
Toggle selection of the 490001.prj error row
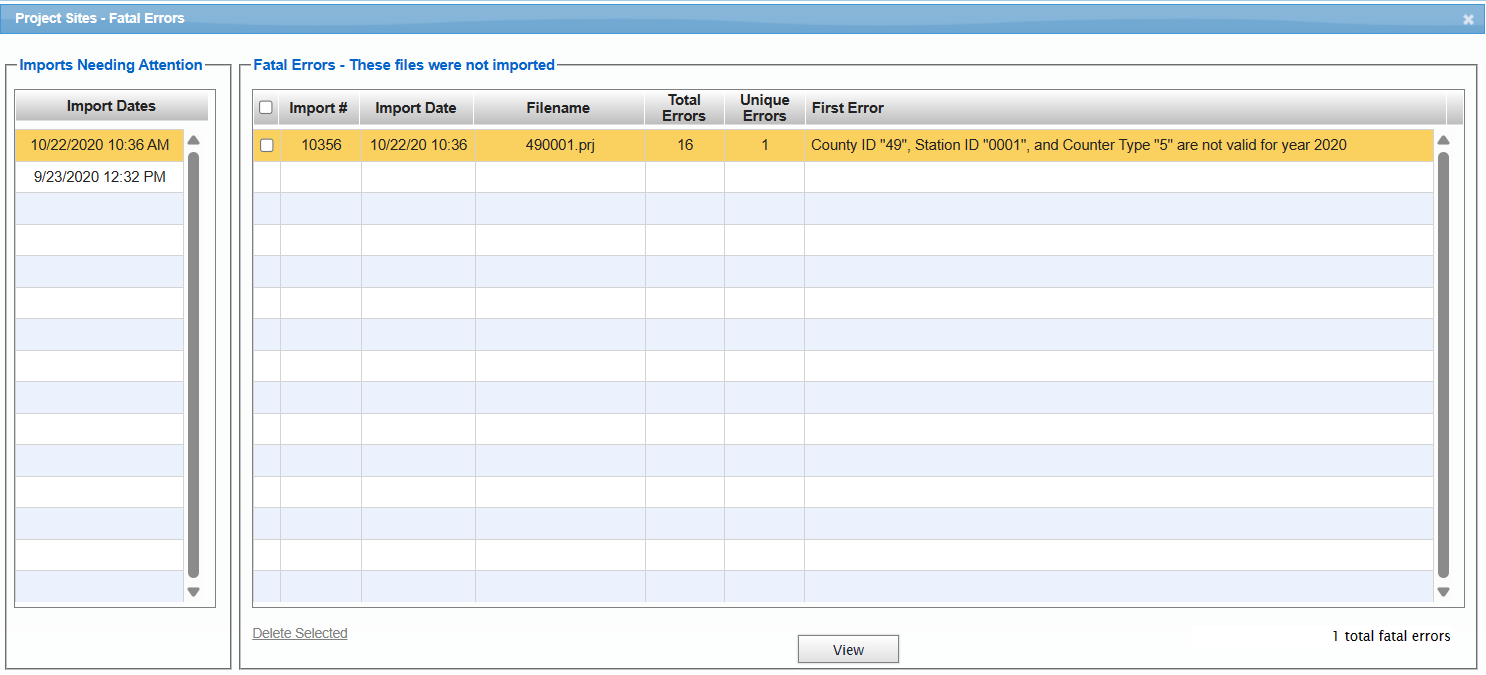tap(266, 144)
